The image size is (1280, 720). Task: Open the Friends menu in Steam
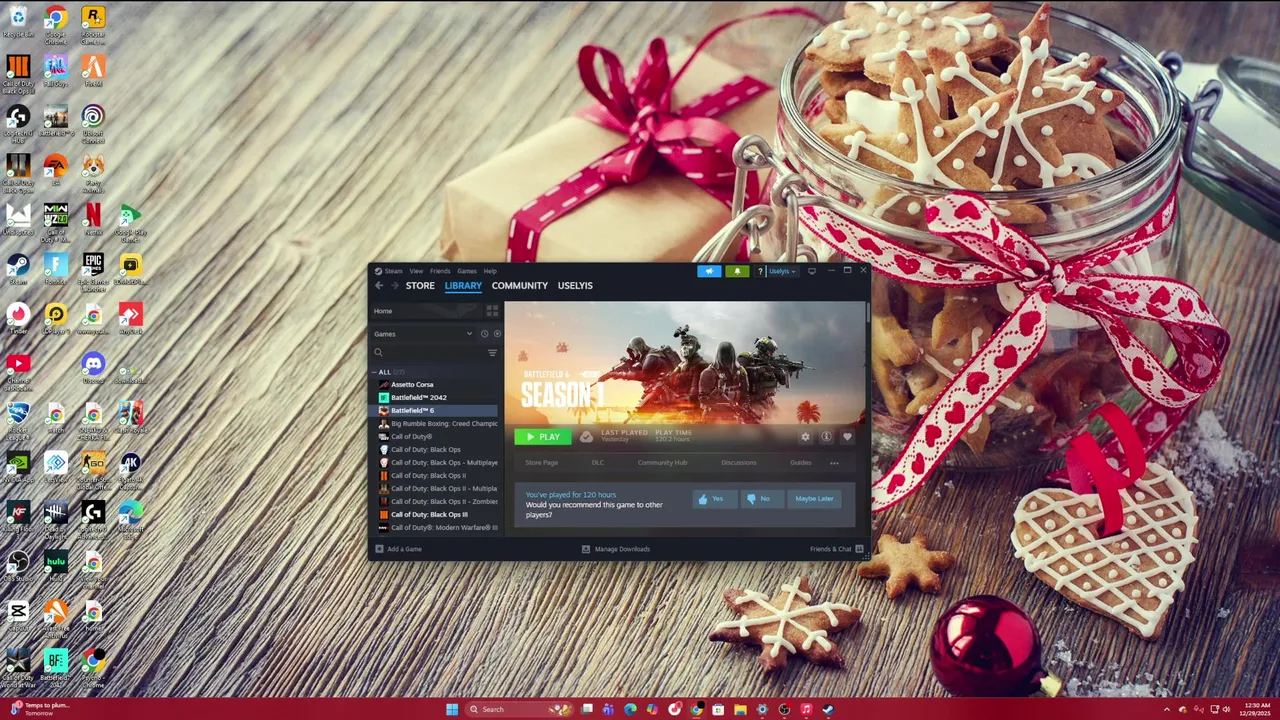click(x=440, y=271)
